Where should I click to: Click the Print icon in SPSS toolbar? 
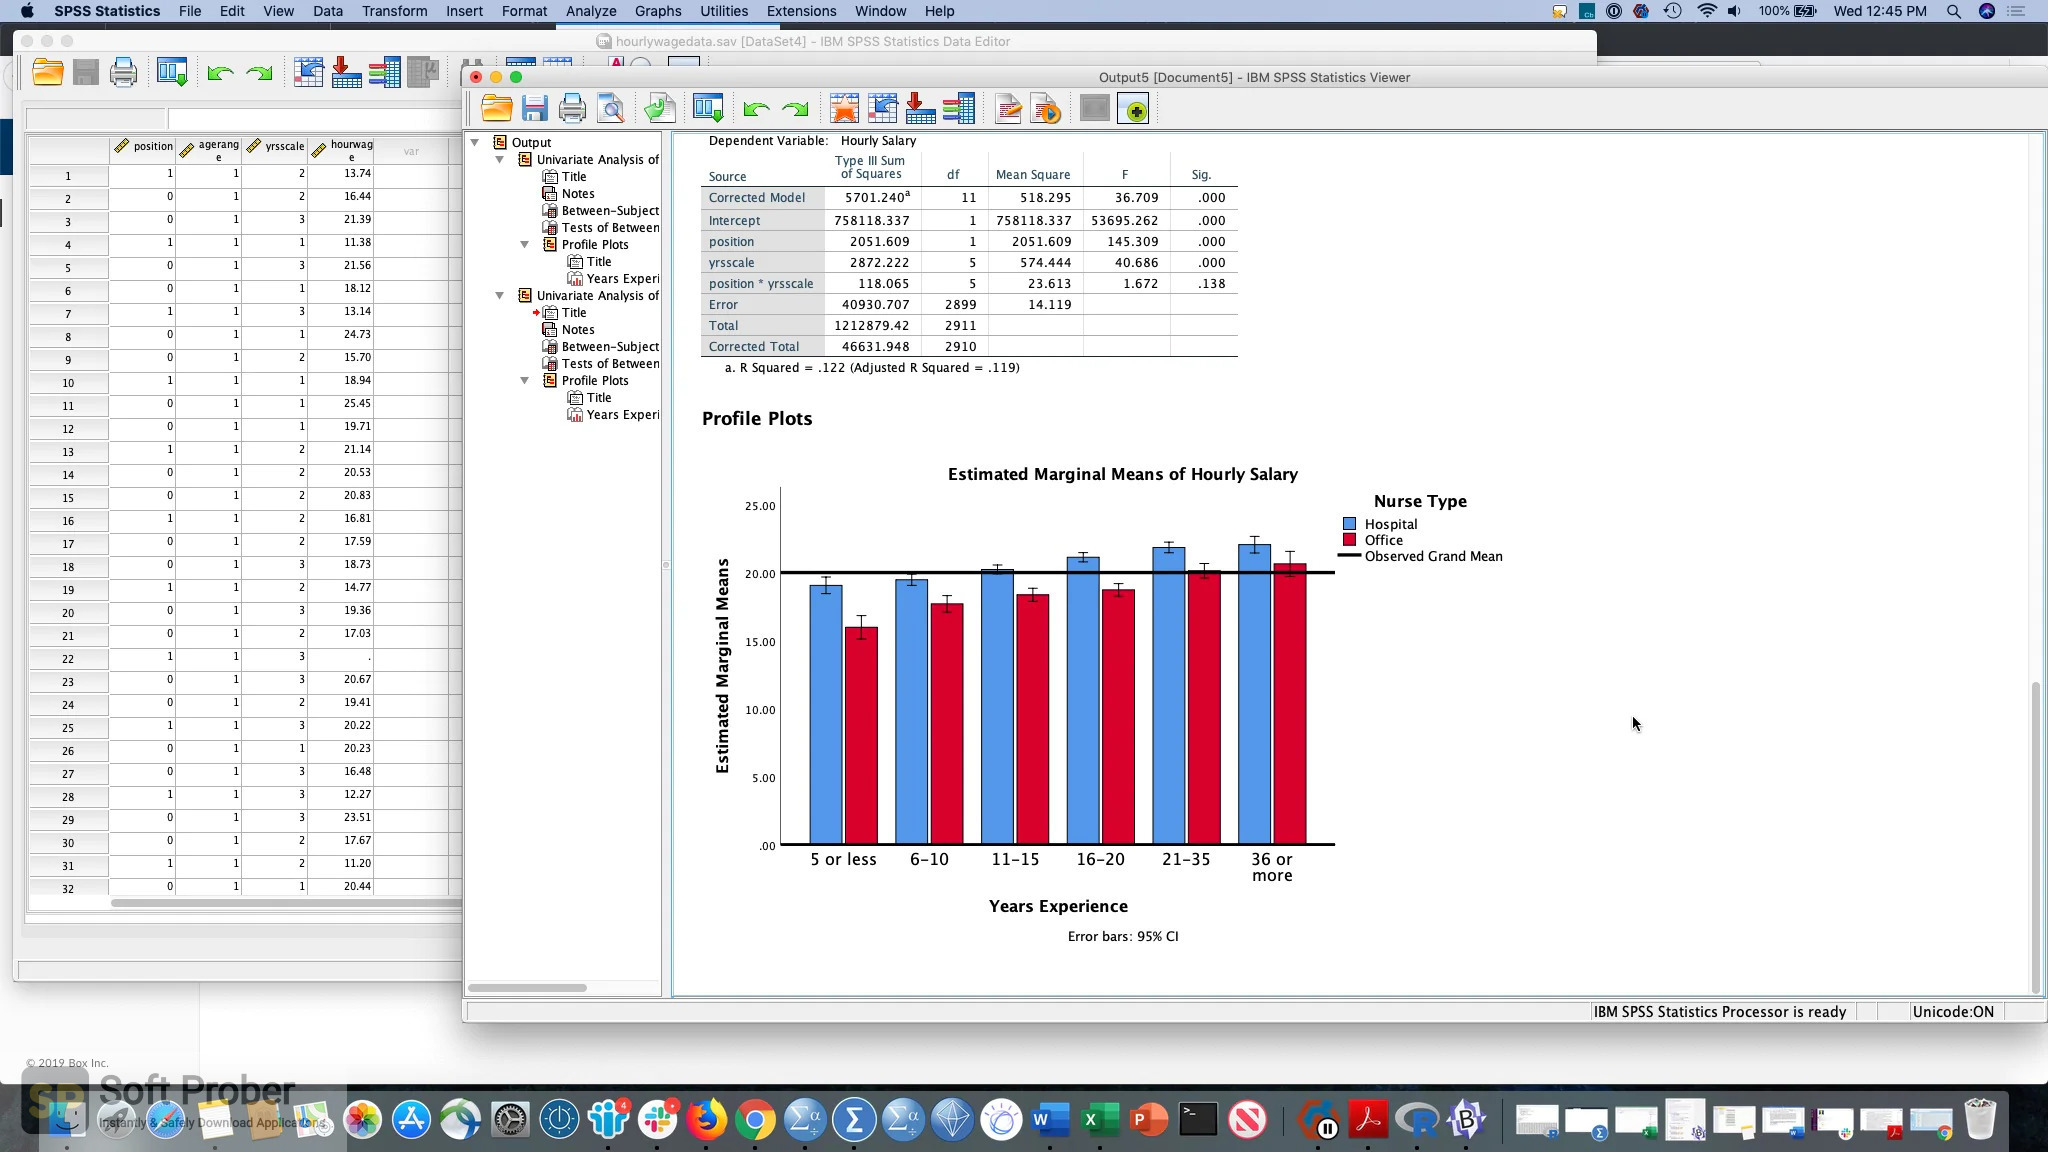coord(124,72)
